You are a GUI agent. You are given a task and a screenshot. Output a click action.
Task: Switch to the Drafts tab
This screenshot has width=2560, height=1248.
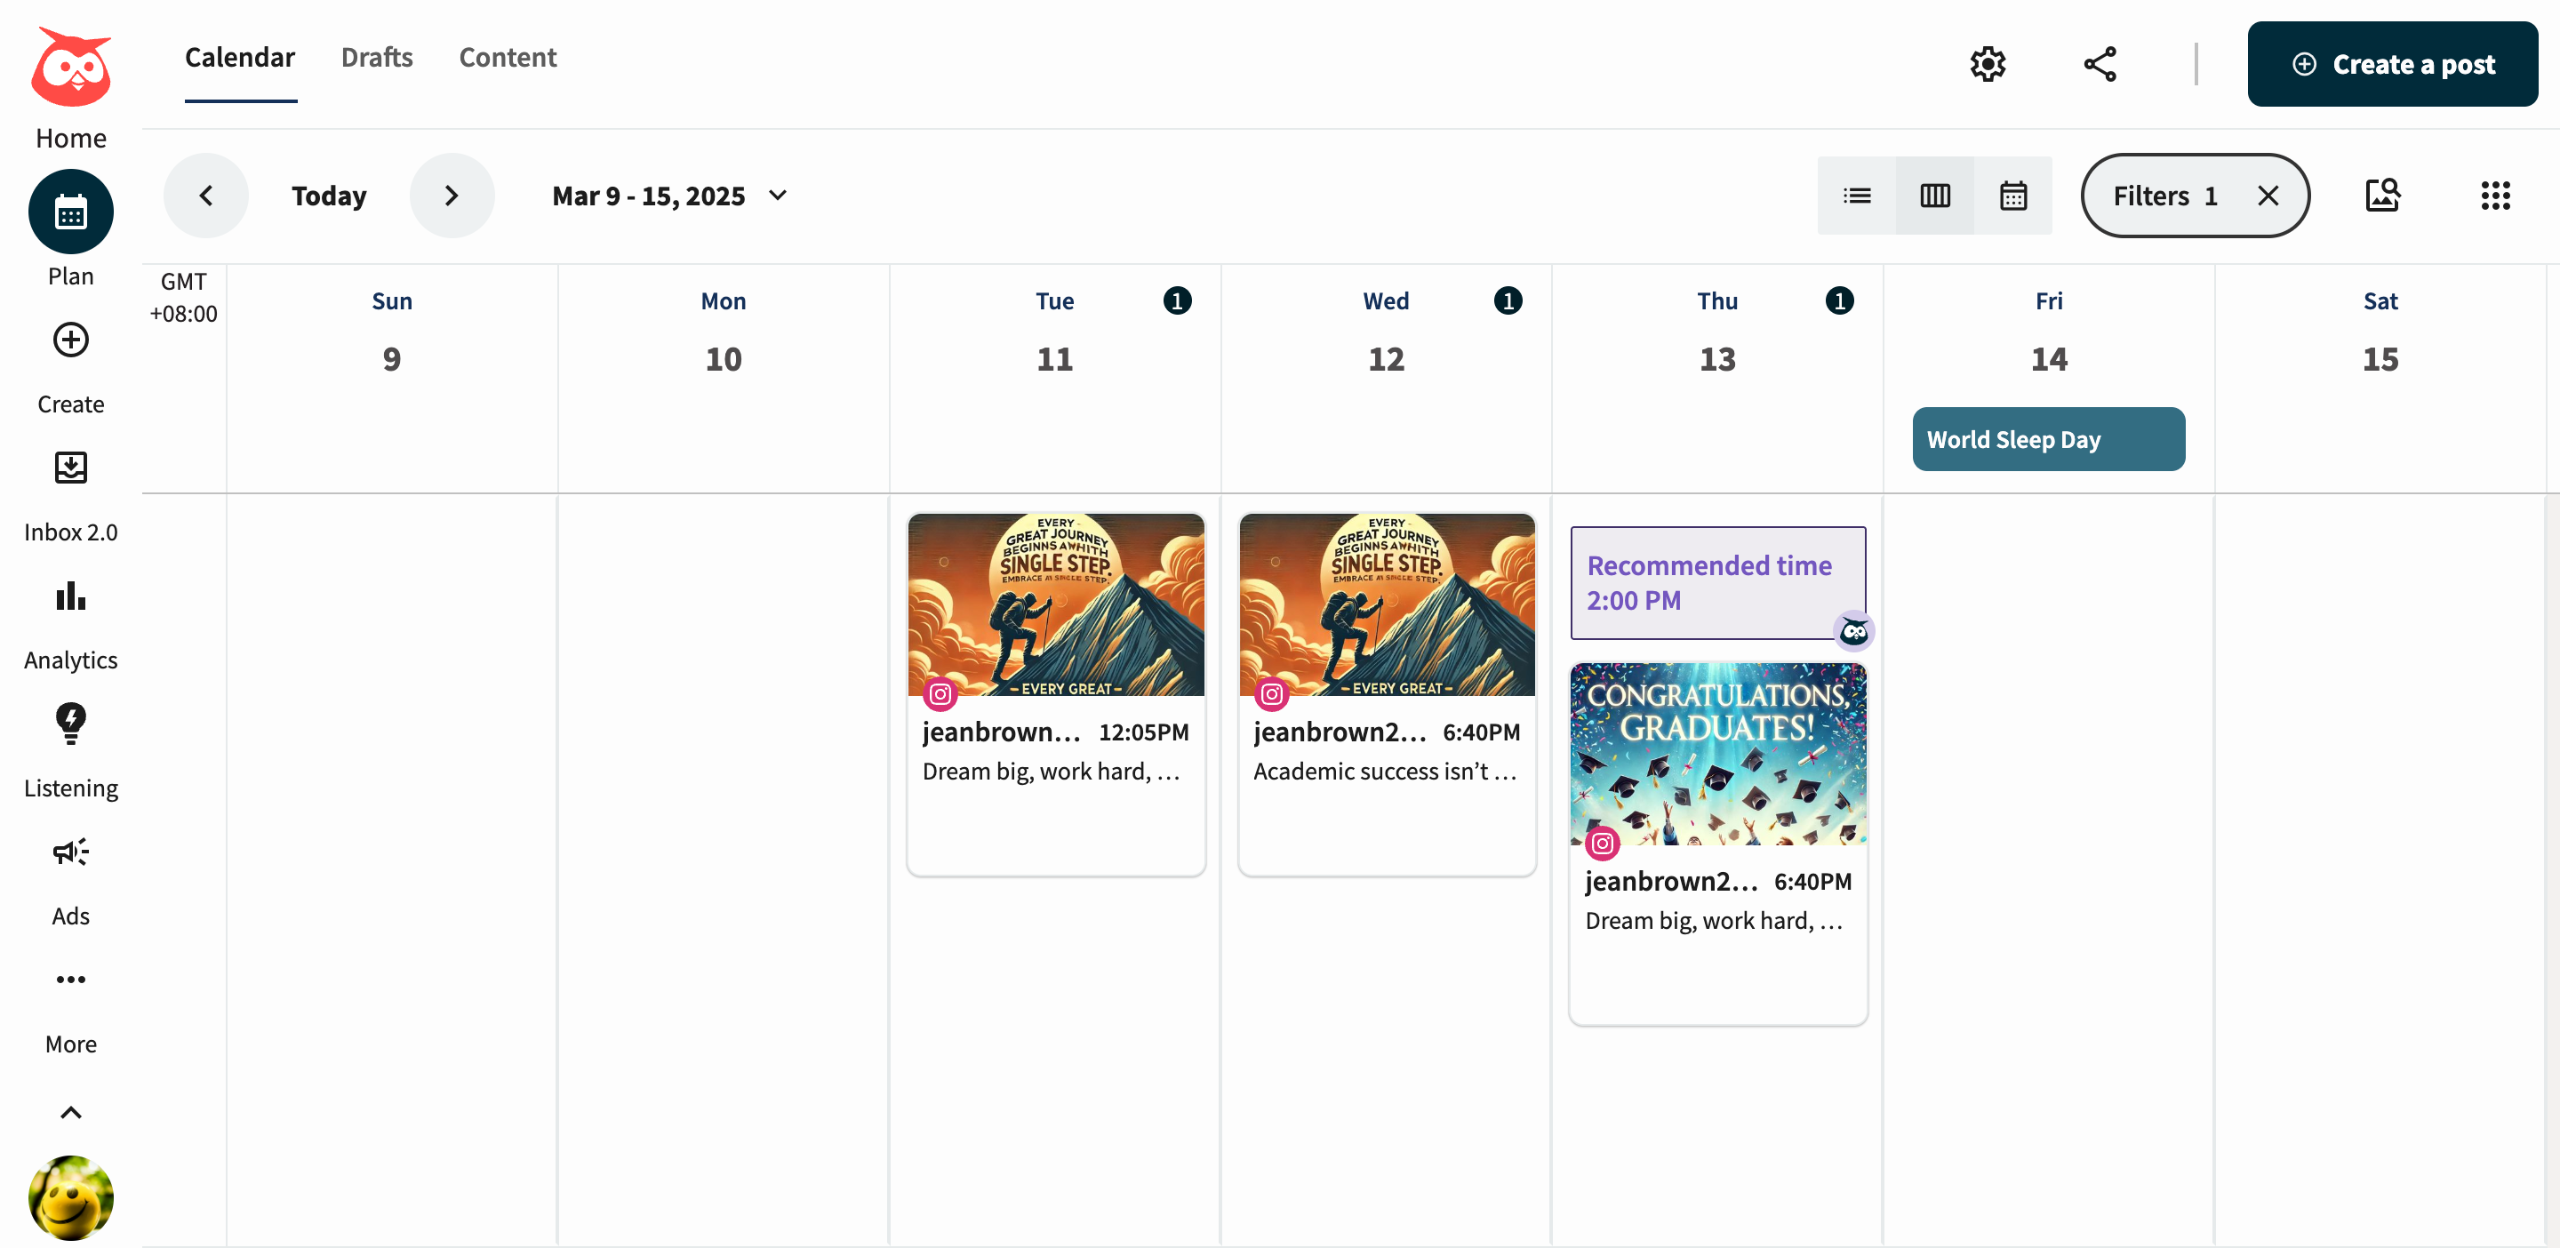pos(377,58)
